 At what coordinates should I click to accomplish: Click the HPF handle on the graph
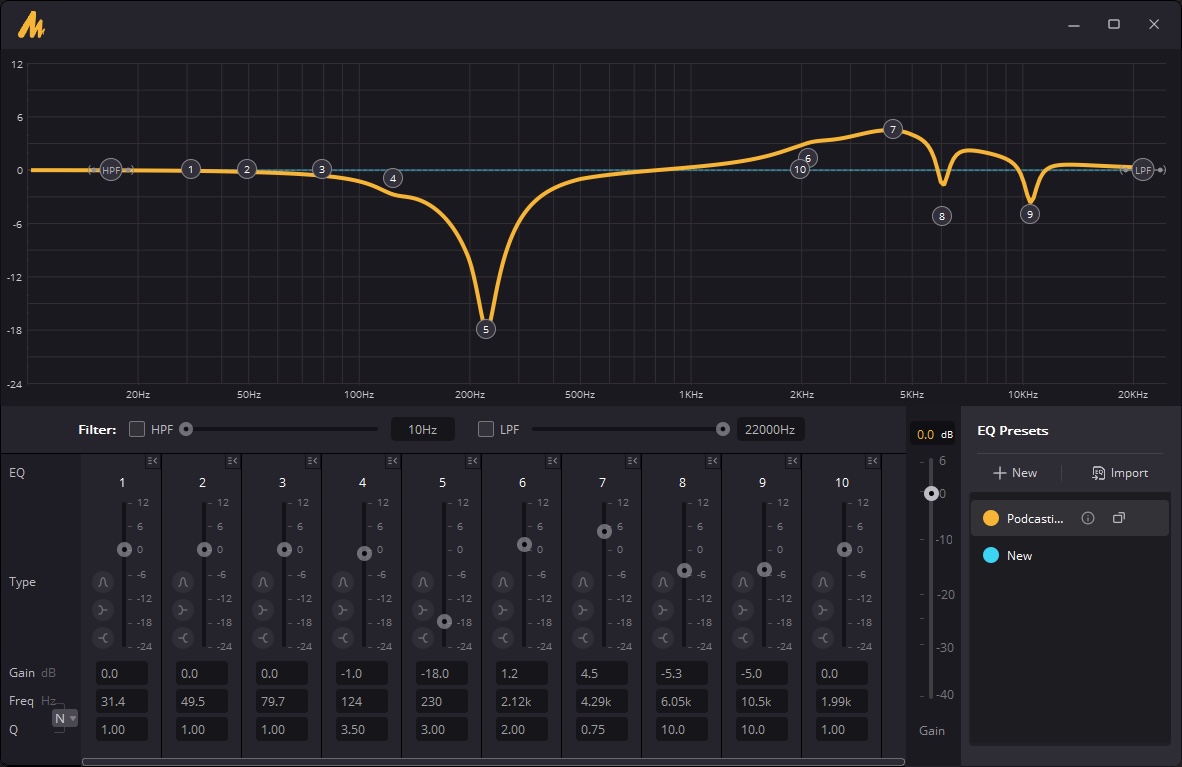[x=110, y=170]
